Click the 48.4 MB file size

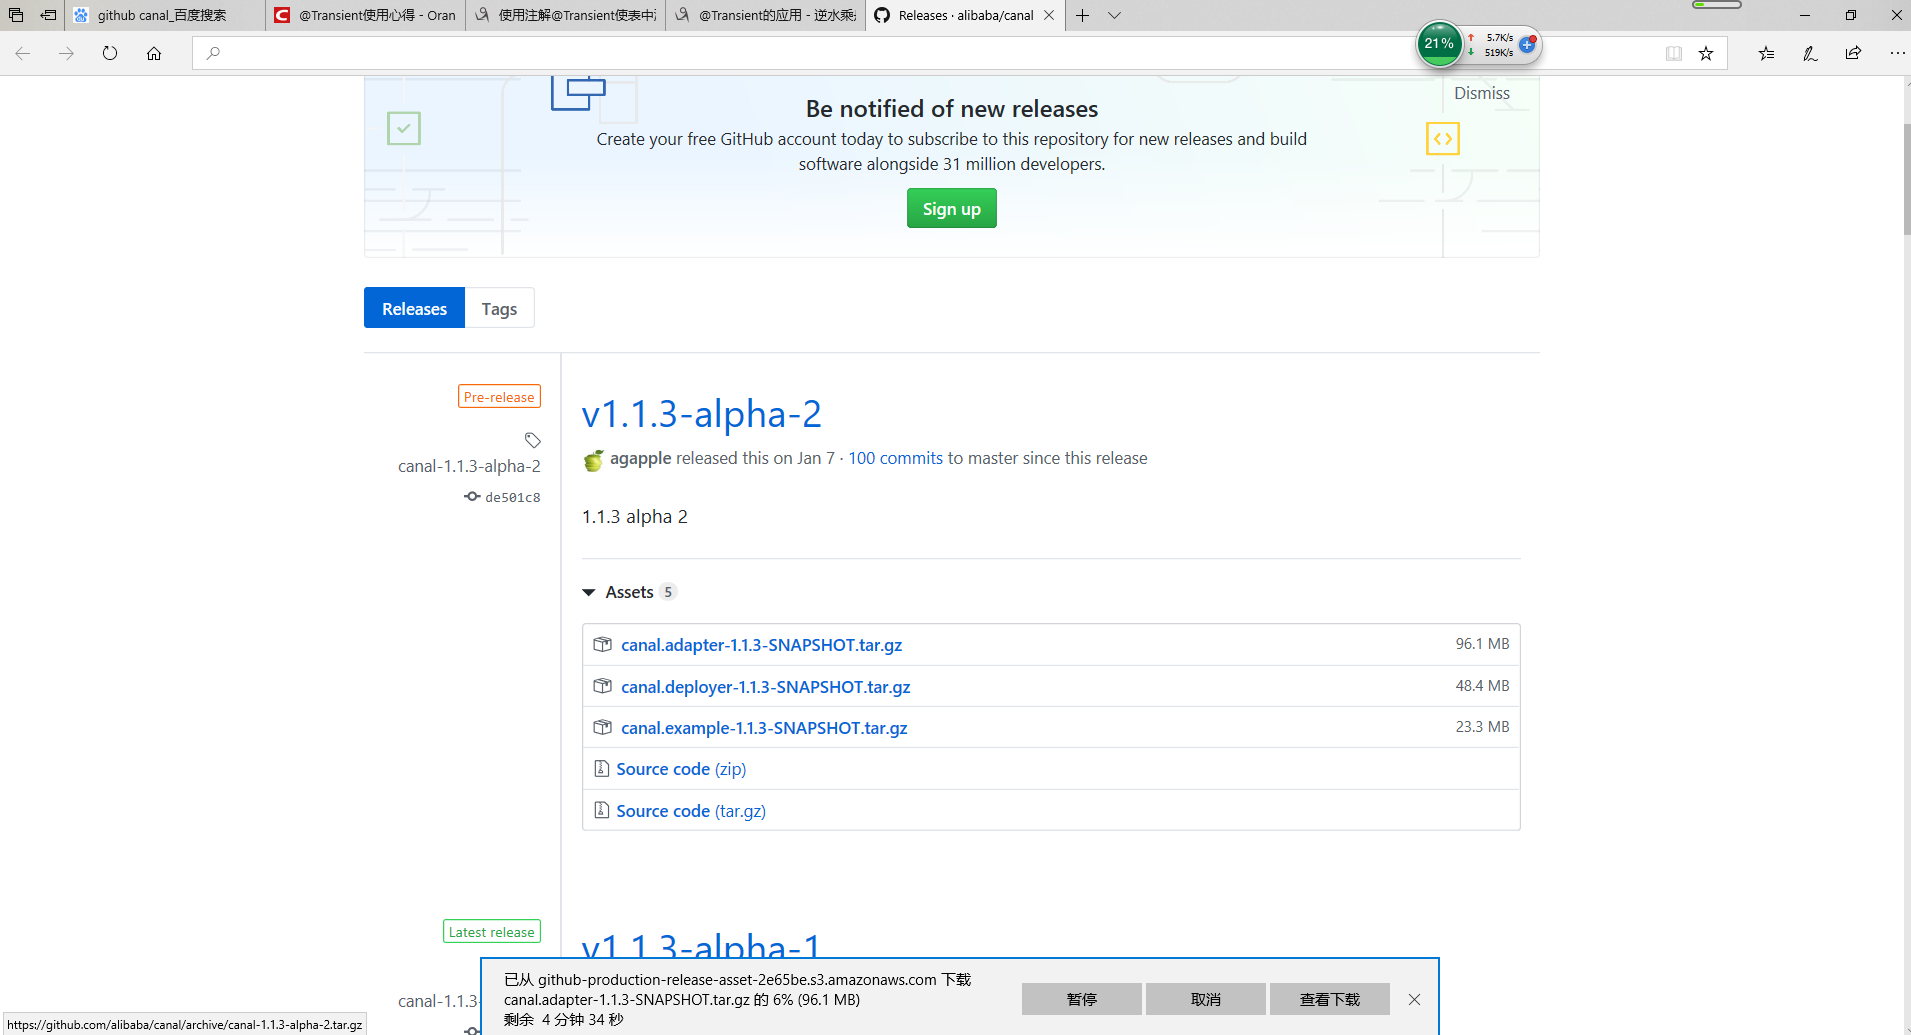[x=1482, y=686]
